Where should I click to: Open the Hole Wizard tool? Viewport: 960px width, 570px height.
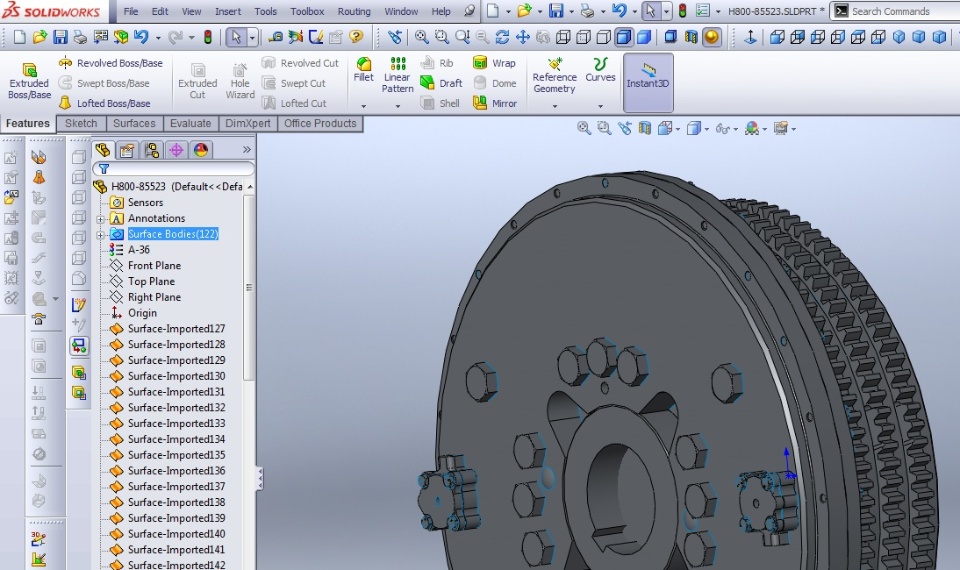pos(239,81)
